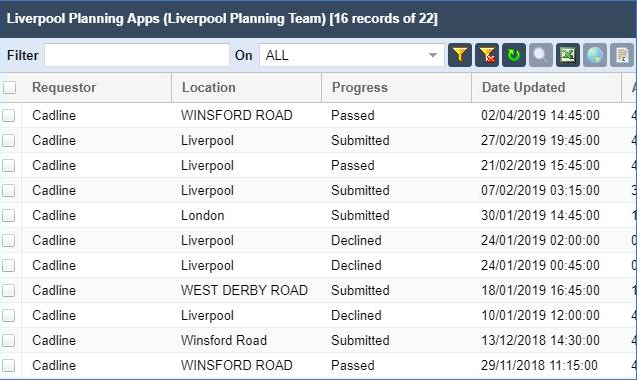Click date cell 30/01/2019 14:45:00

click(540, 216)
